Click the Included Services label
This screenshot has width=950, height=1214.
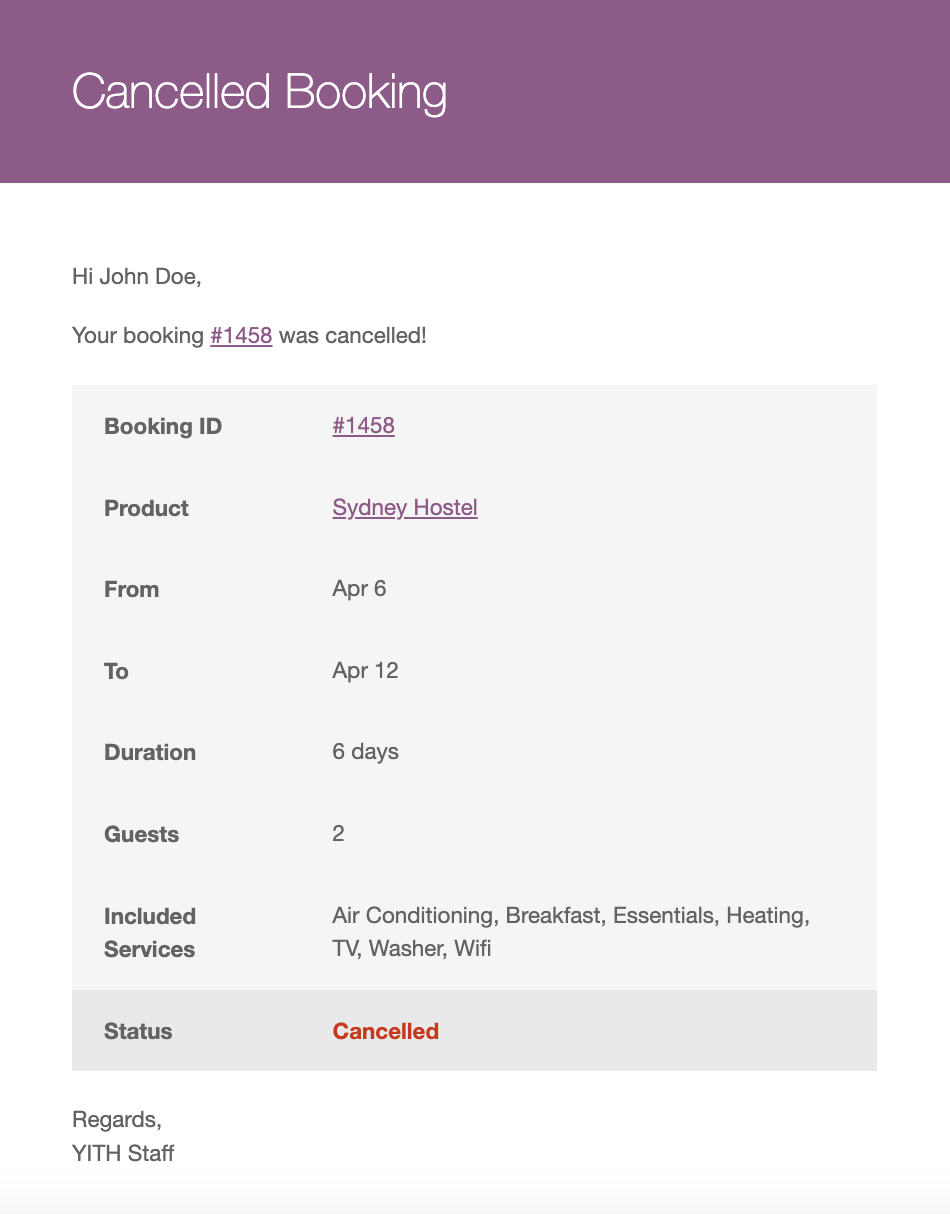pyautogui.click(x=150, y=933)
